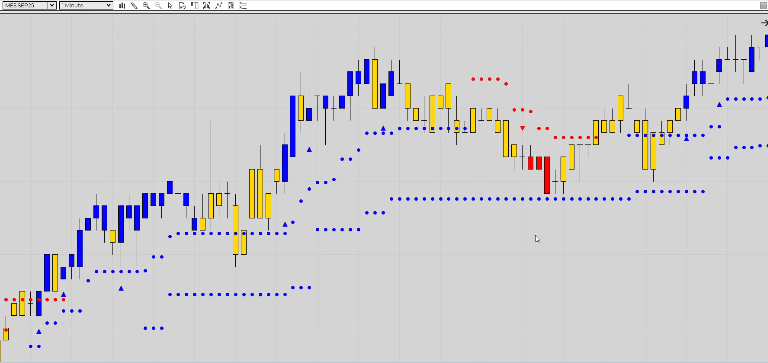Screen dimensions: 768x363
Task: Click the zoom in magnifier icon
Action: (x=146, y=5)
